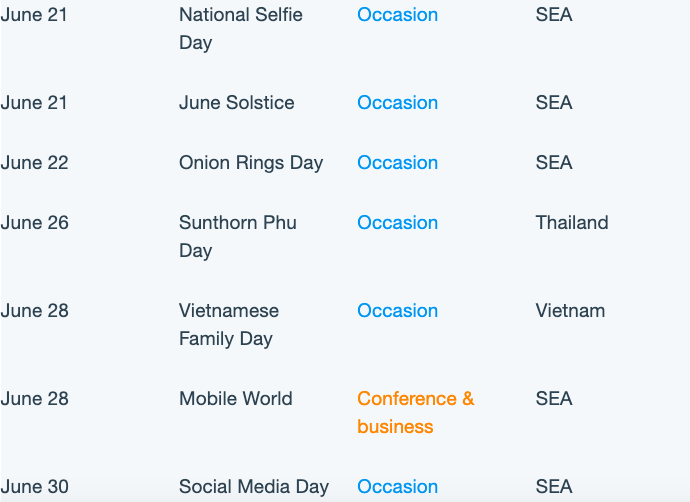The image size is (690, 502).
Task: Click the Thailand region cell
Action: (x=572, y=223)
